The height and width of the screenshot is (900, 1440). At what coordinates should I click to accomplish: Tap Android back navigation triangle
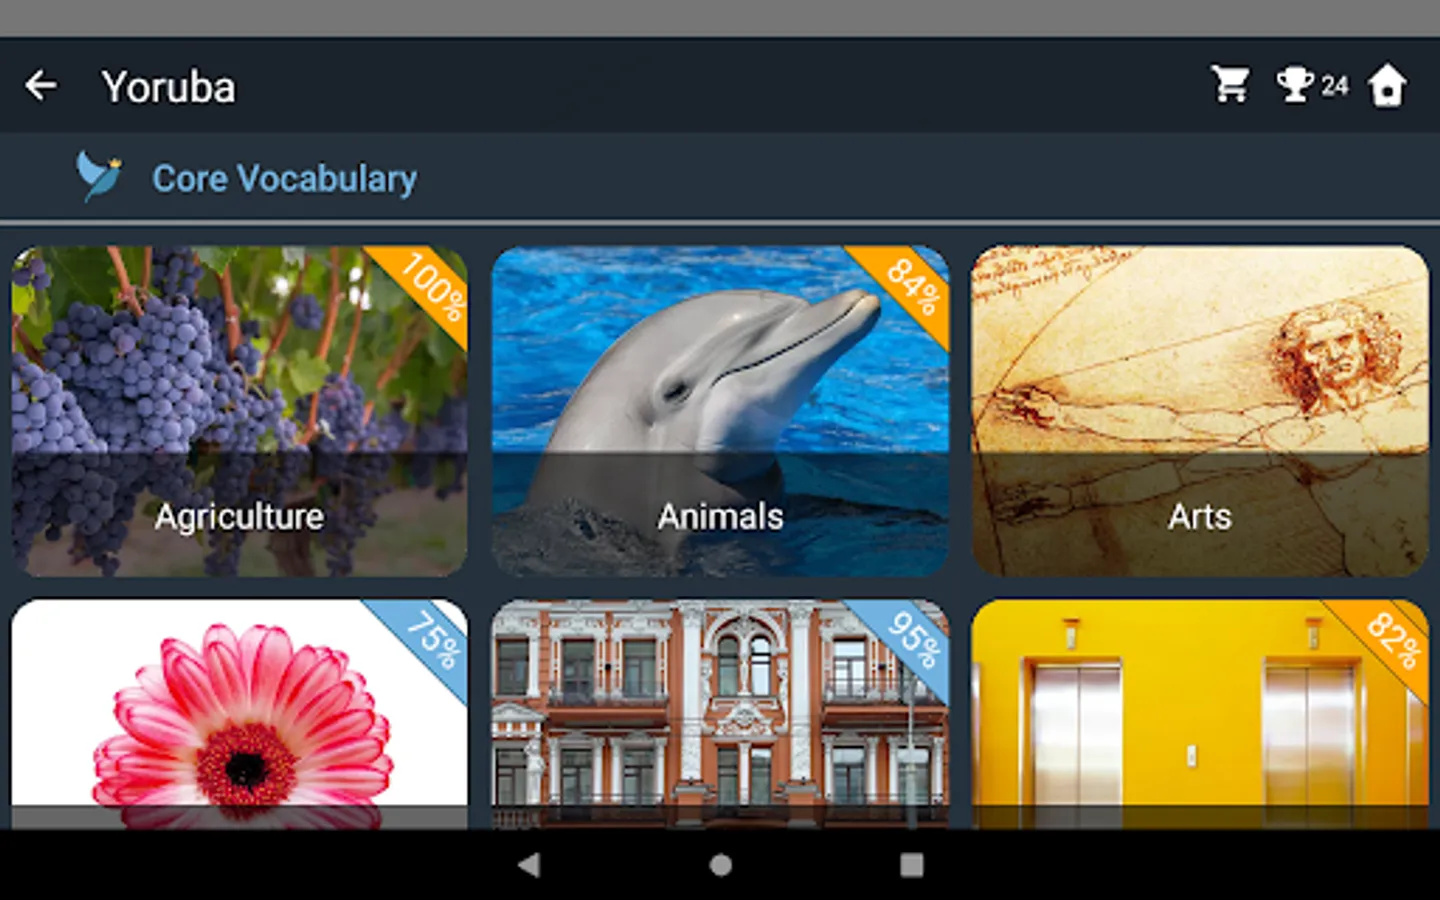pos(529,865)
